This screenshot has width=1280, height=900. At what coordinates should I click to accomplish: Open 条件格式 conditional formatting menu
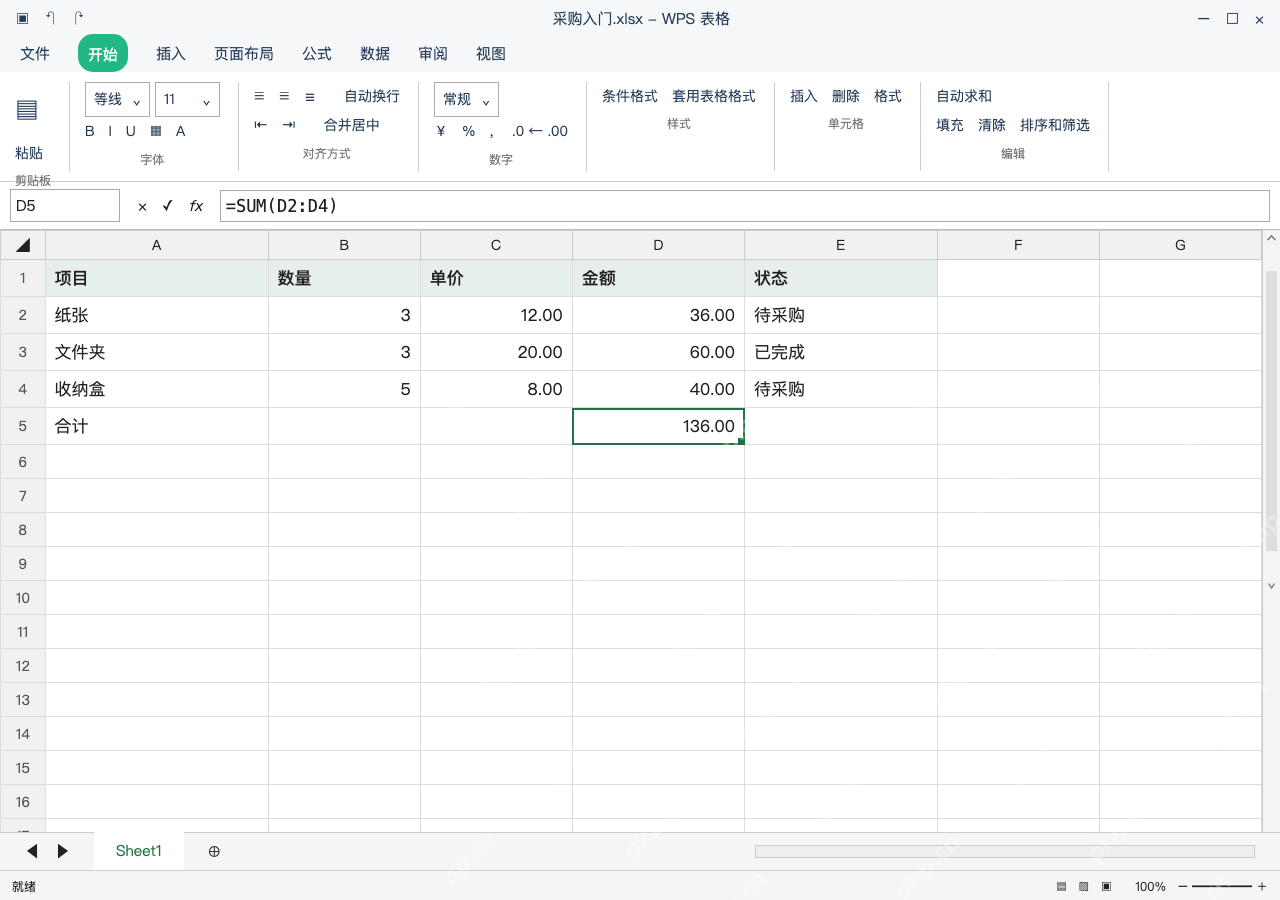click(630, 96)
